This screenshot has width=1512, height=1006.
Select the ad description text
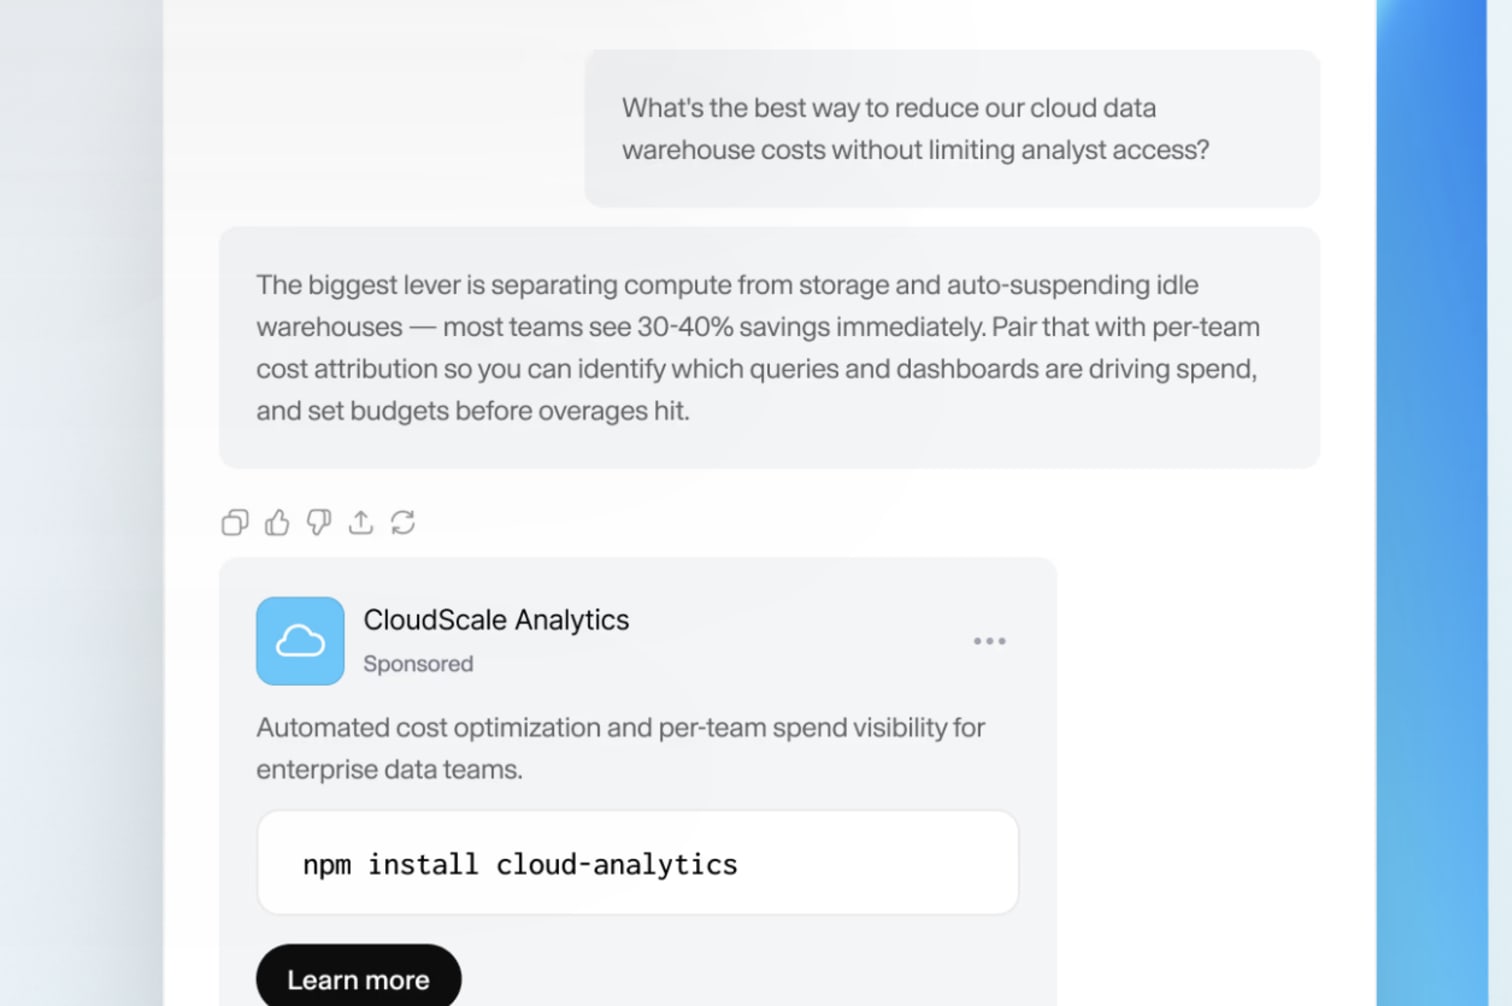[x=620, y=748]
